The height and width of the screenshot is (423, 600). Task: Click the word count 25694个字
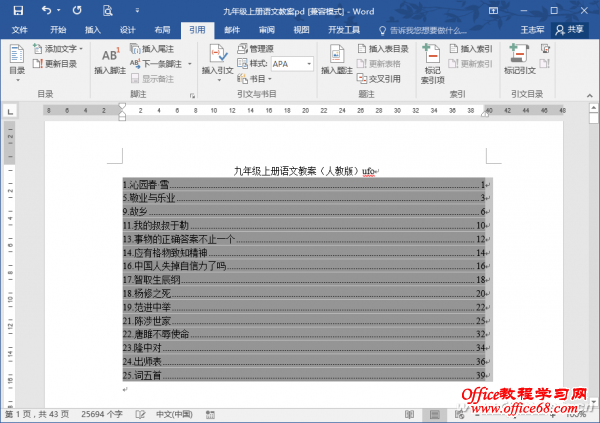(x=102, y=414)
